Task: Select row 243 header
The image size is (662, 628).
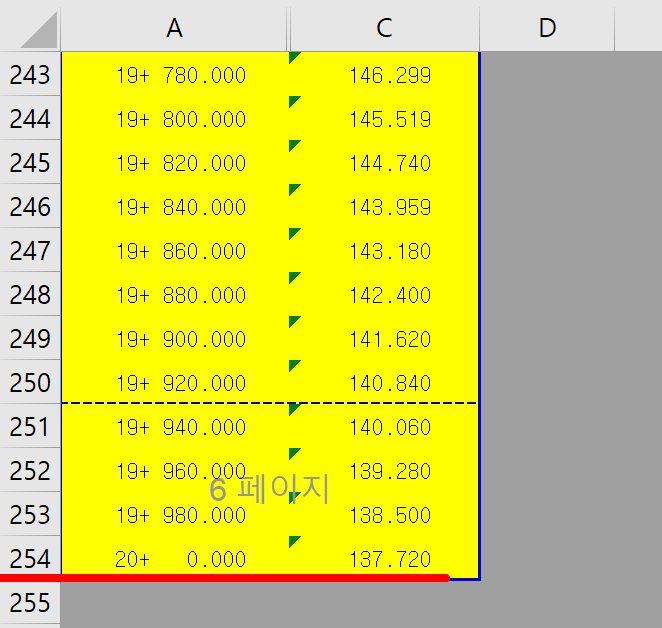Action: tap(30, 75)
